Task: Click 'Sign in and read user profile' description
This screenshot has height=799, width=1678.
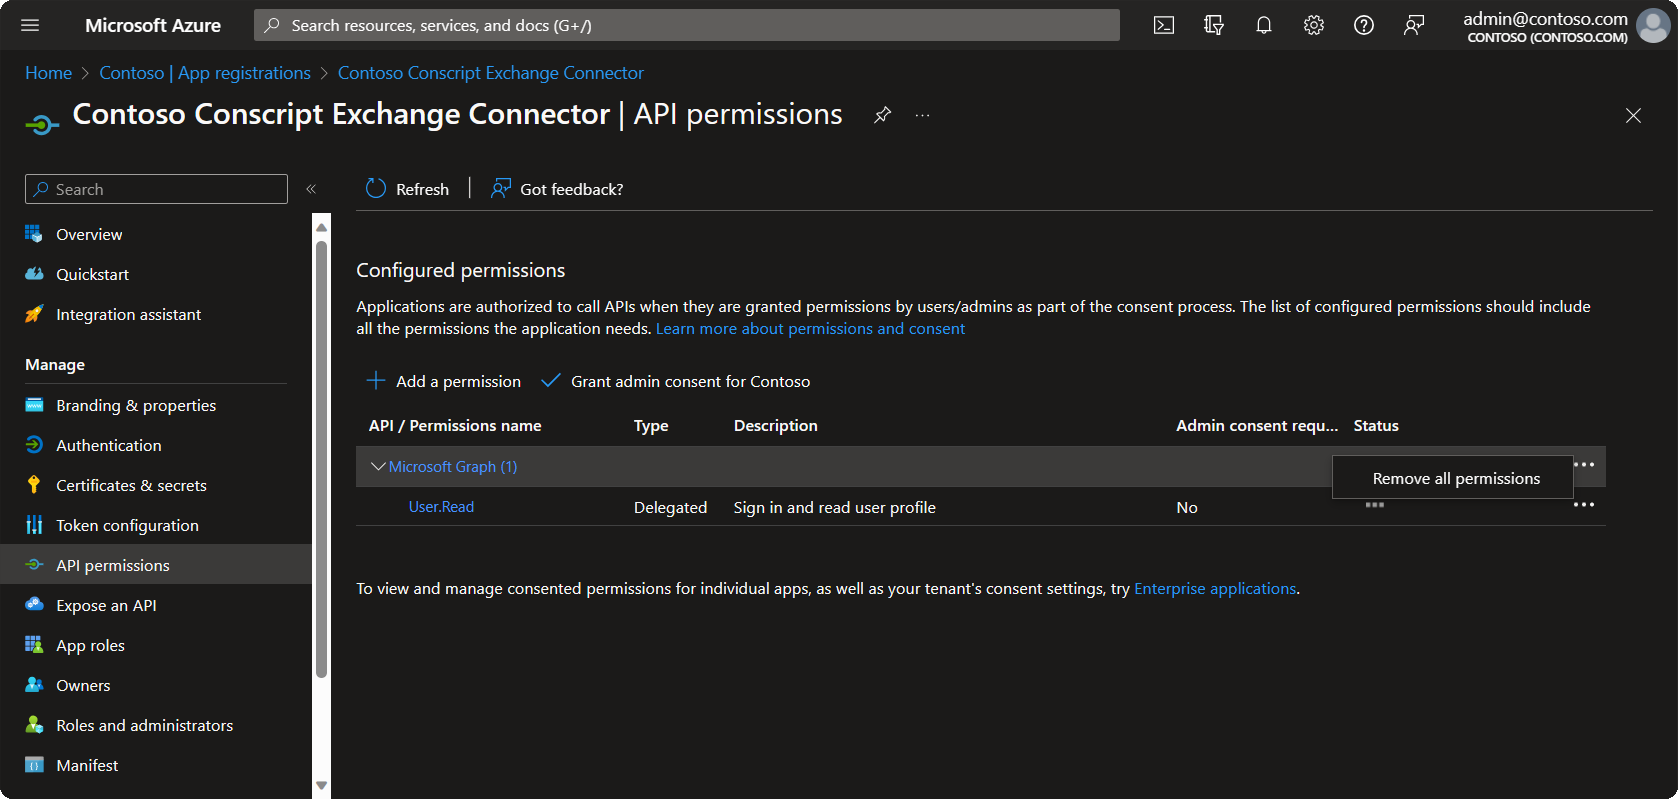Action: tap(835, 508)
